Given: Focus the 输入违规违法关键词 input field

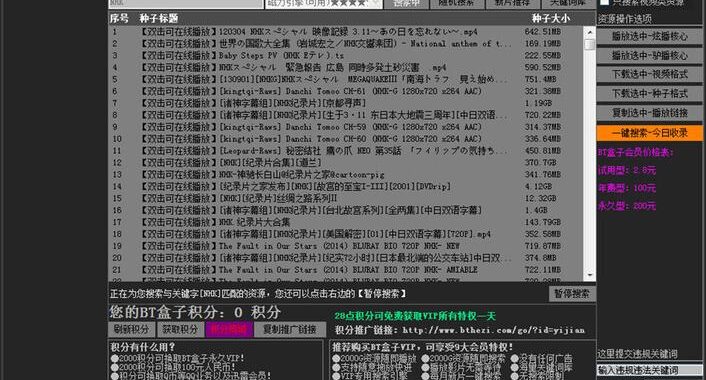Looking at the screenshot, I should 650,370.
